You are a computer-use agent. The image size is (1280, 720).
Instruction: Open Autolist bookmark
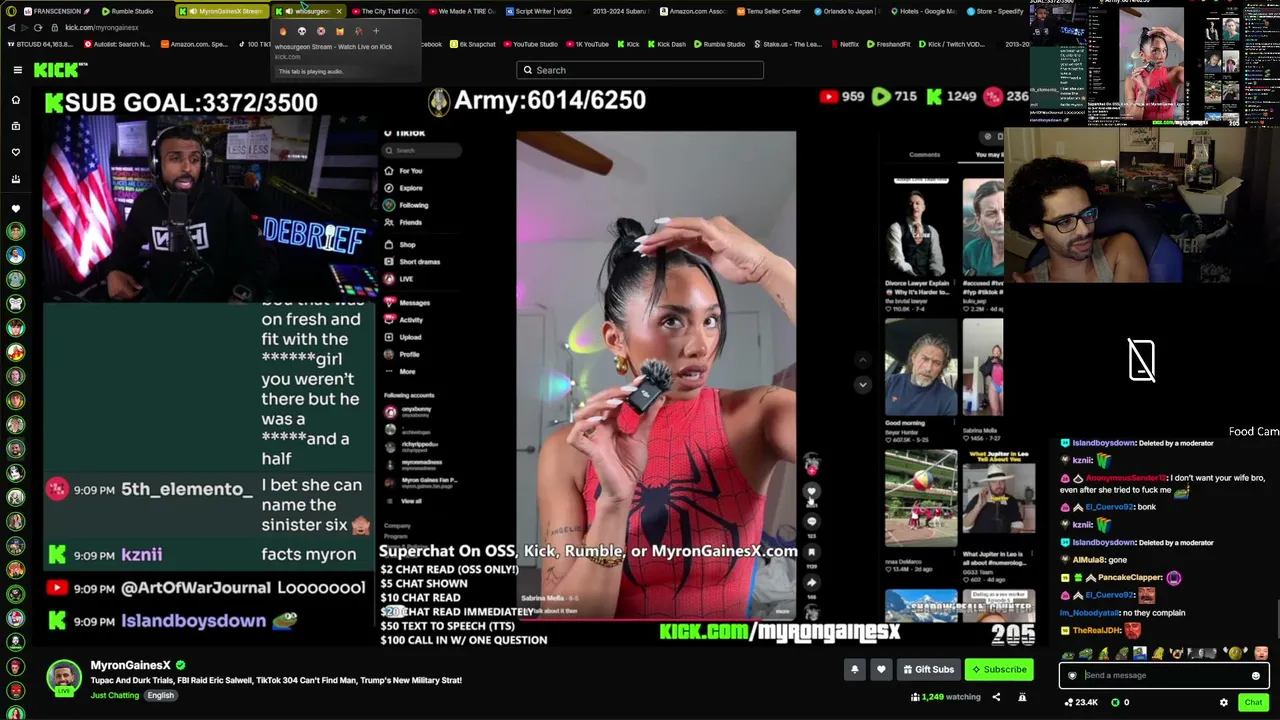click(x=115, y=44)
